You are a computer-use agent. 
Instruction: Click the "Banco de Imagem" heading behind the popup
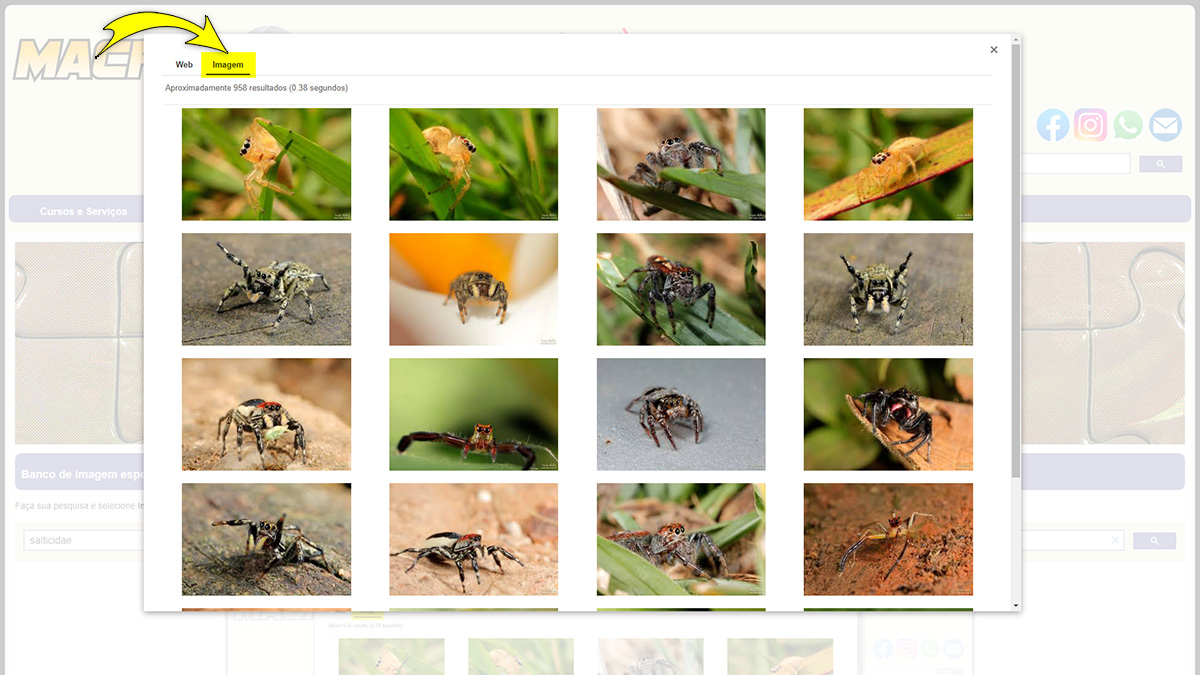[82, 473]
